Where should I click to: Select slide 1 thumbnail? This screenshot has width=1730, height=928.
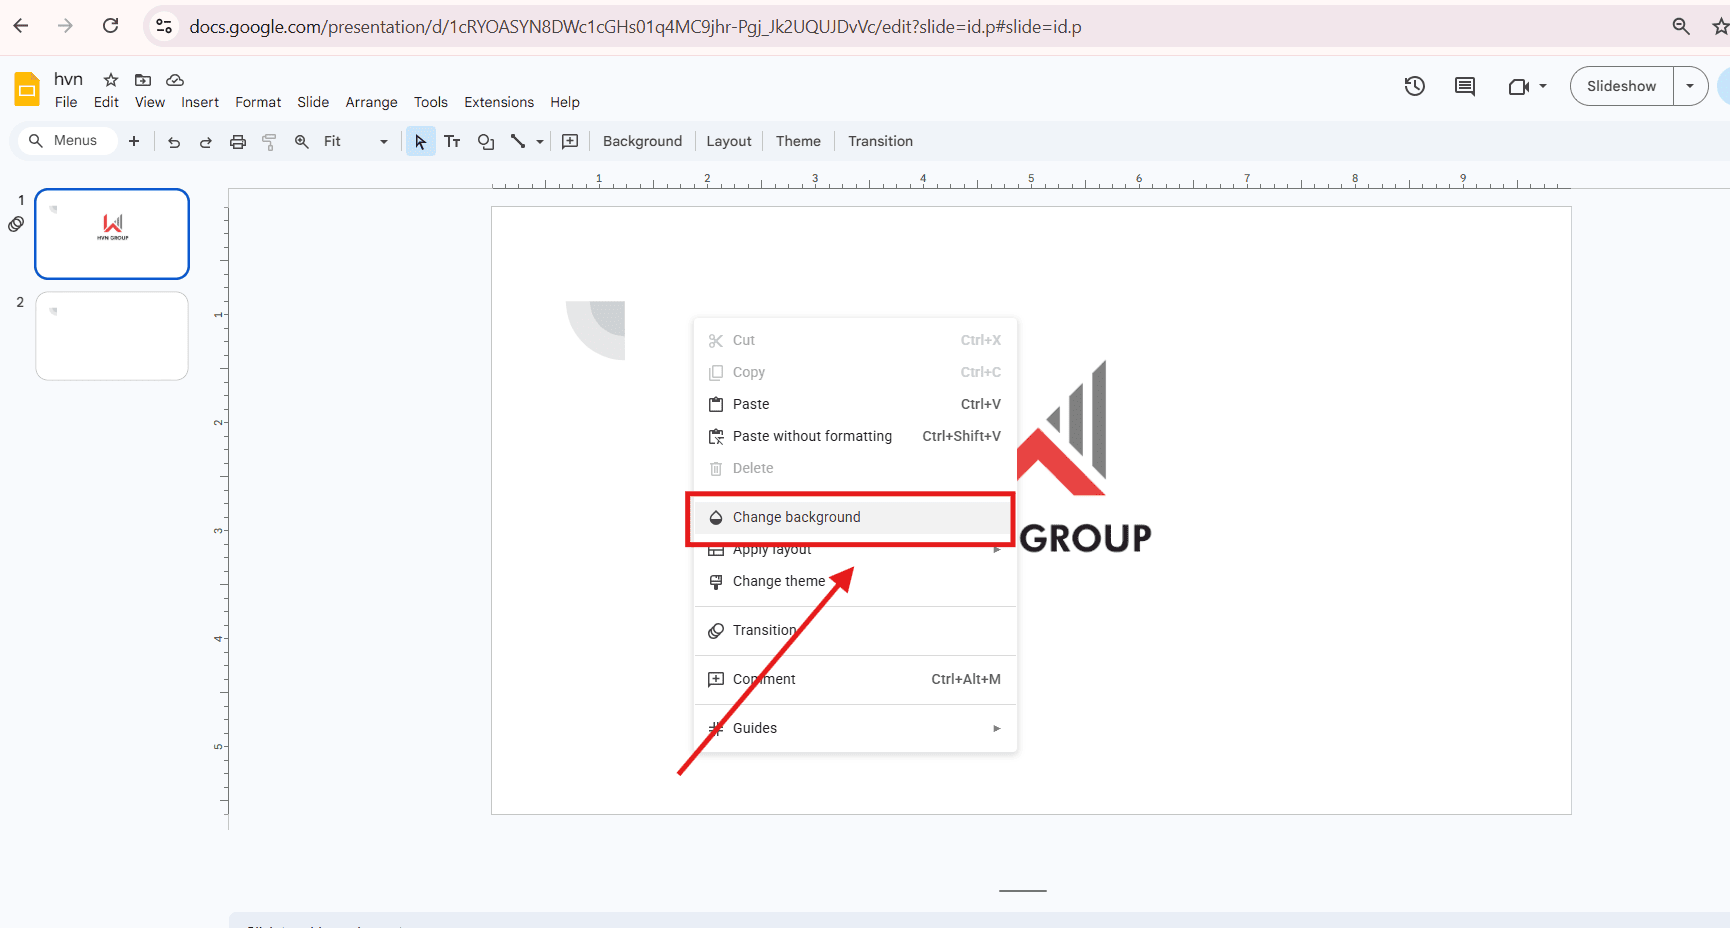112,234
